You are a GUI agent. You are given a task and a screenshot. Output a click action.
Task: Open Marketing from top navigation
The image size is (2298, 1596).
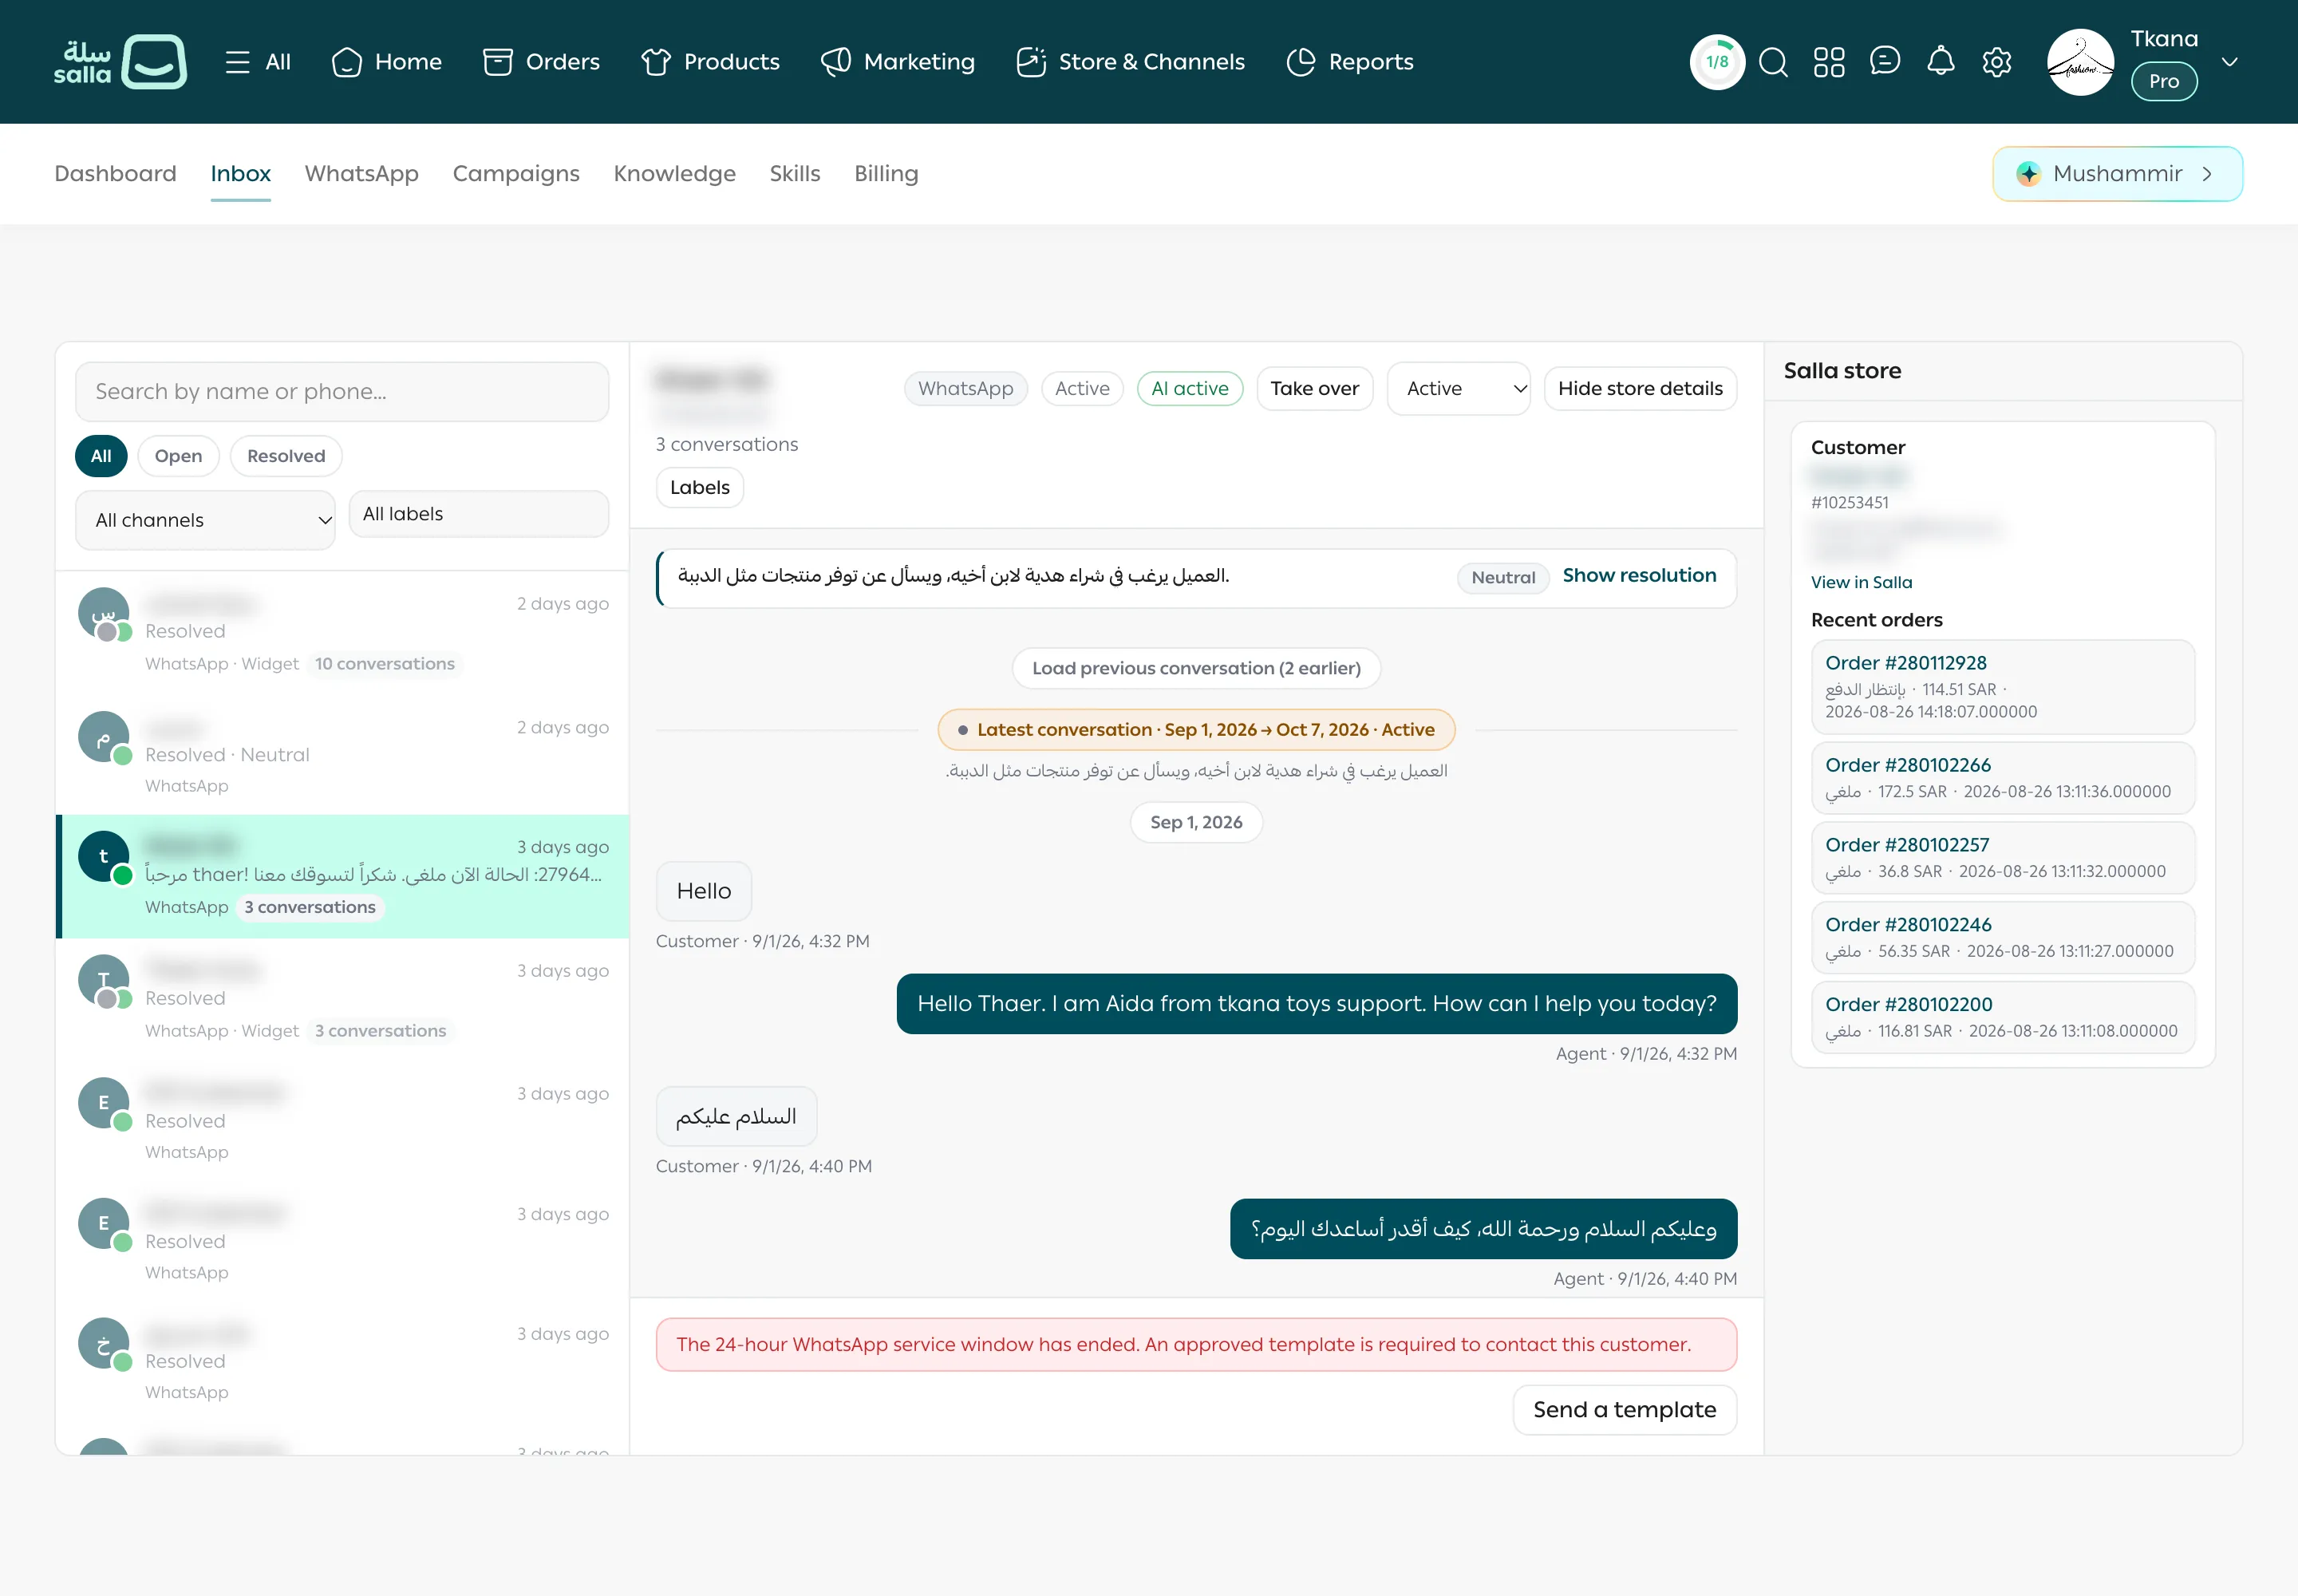[898, 62]
